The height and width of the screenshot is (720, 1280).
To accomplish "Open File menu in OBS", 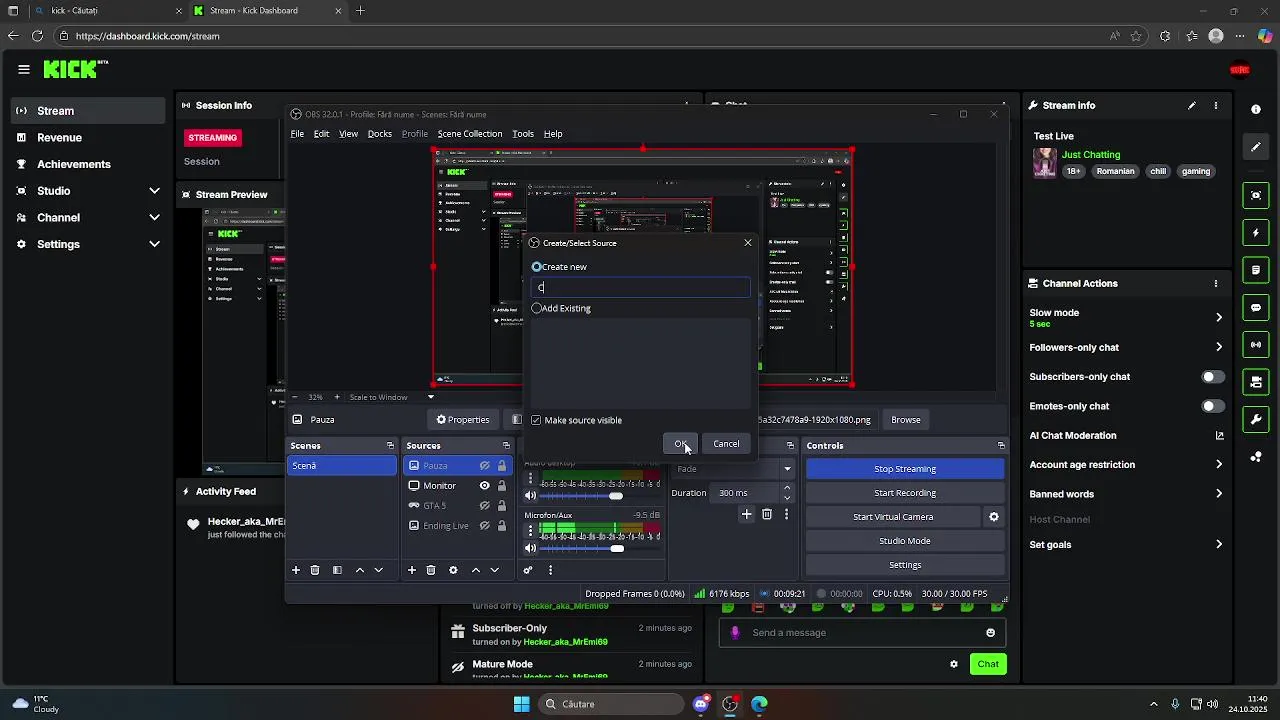I will (297, 134).
